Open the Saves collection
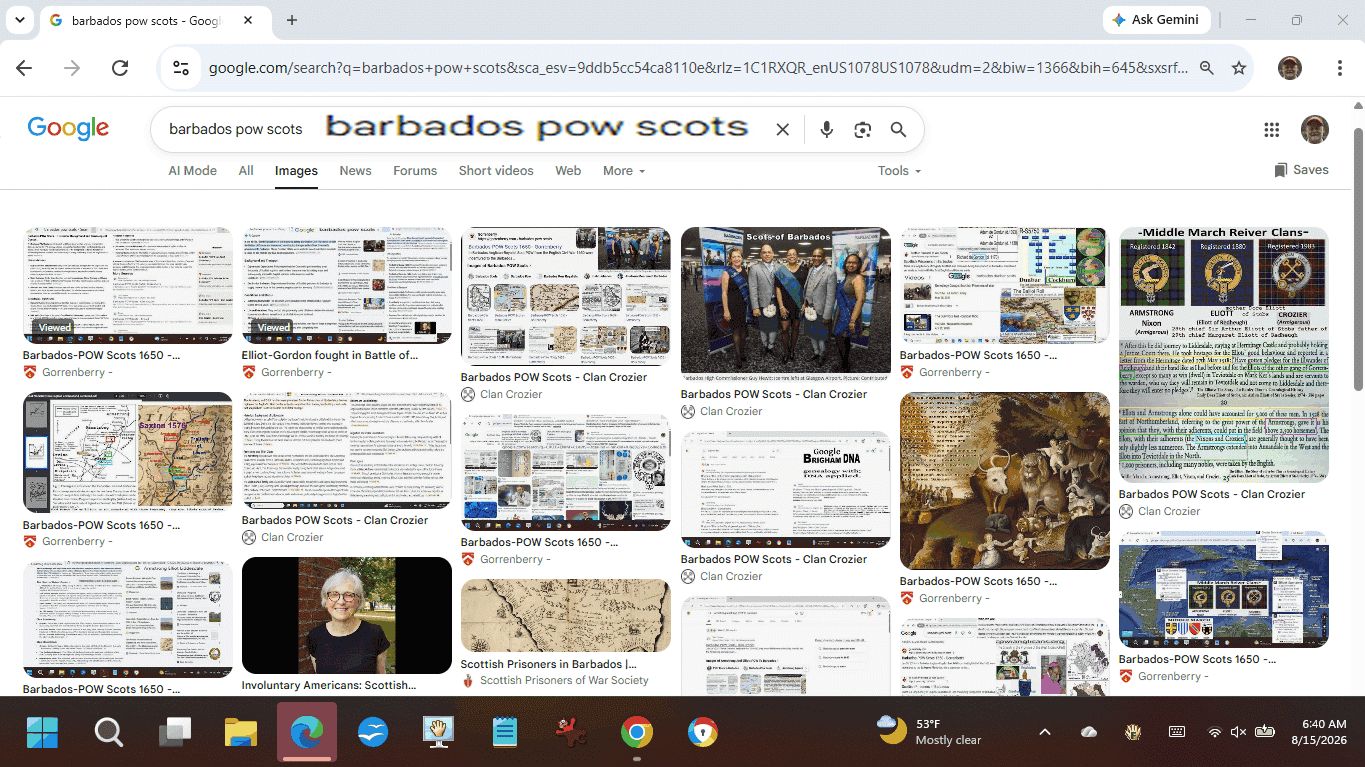The image size is (1365, 767). click(1301, 170)
